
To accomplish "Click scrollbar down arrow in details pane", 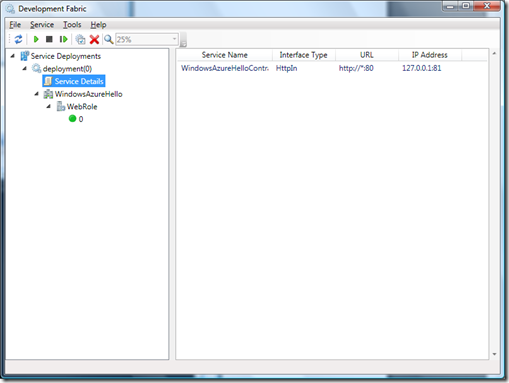I will pyautogui.click(x=494, y=354).
